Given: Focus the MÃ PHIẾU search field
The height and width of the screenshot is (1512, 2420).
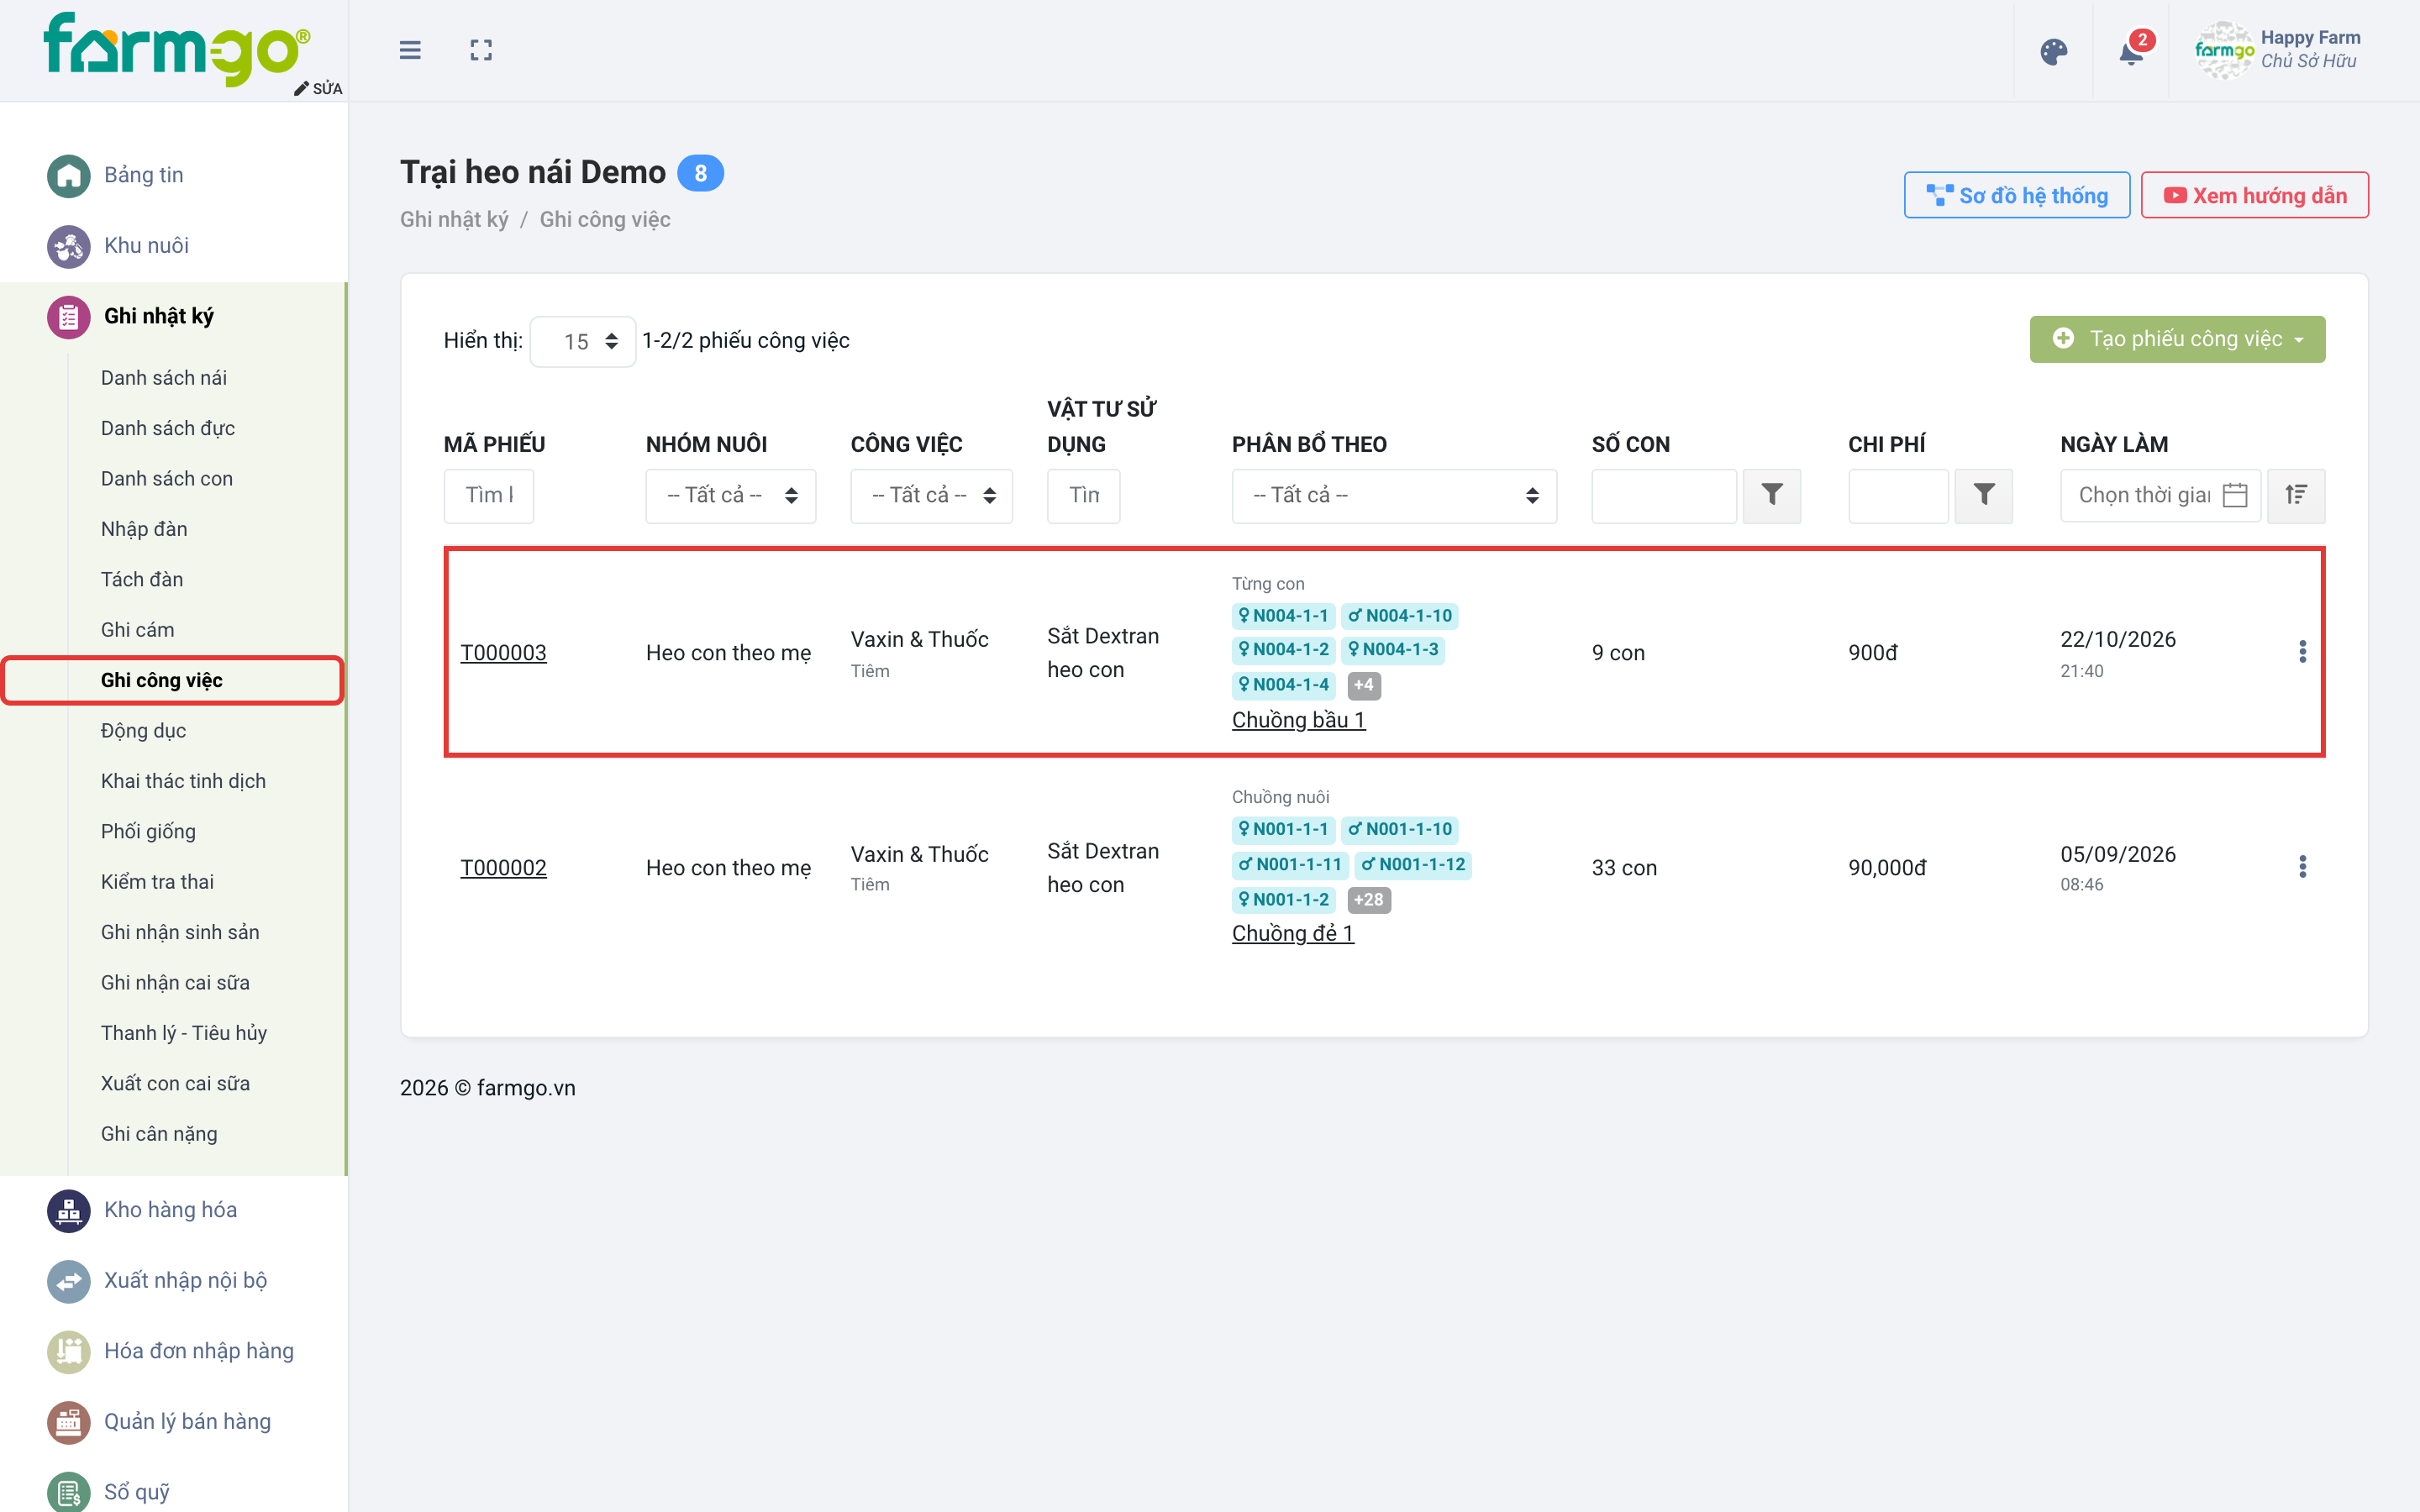Looking at the screenshot, I should coord(489,495).
